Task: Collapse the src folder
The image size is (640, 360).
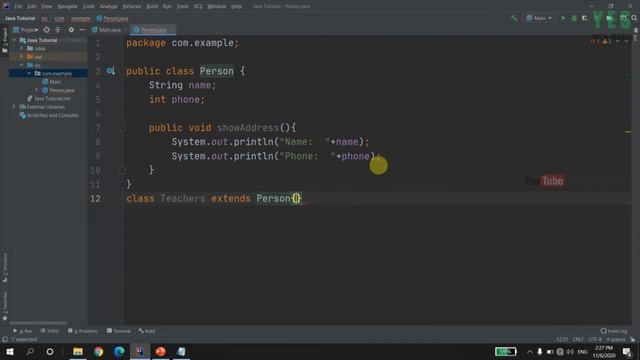Action: click(x=22, y=65)
